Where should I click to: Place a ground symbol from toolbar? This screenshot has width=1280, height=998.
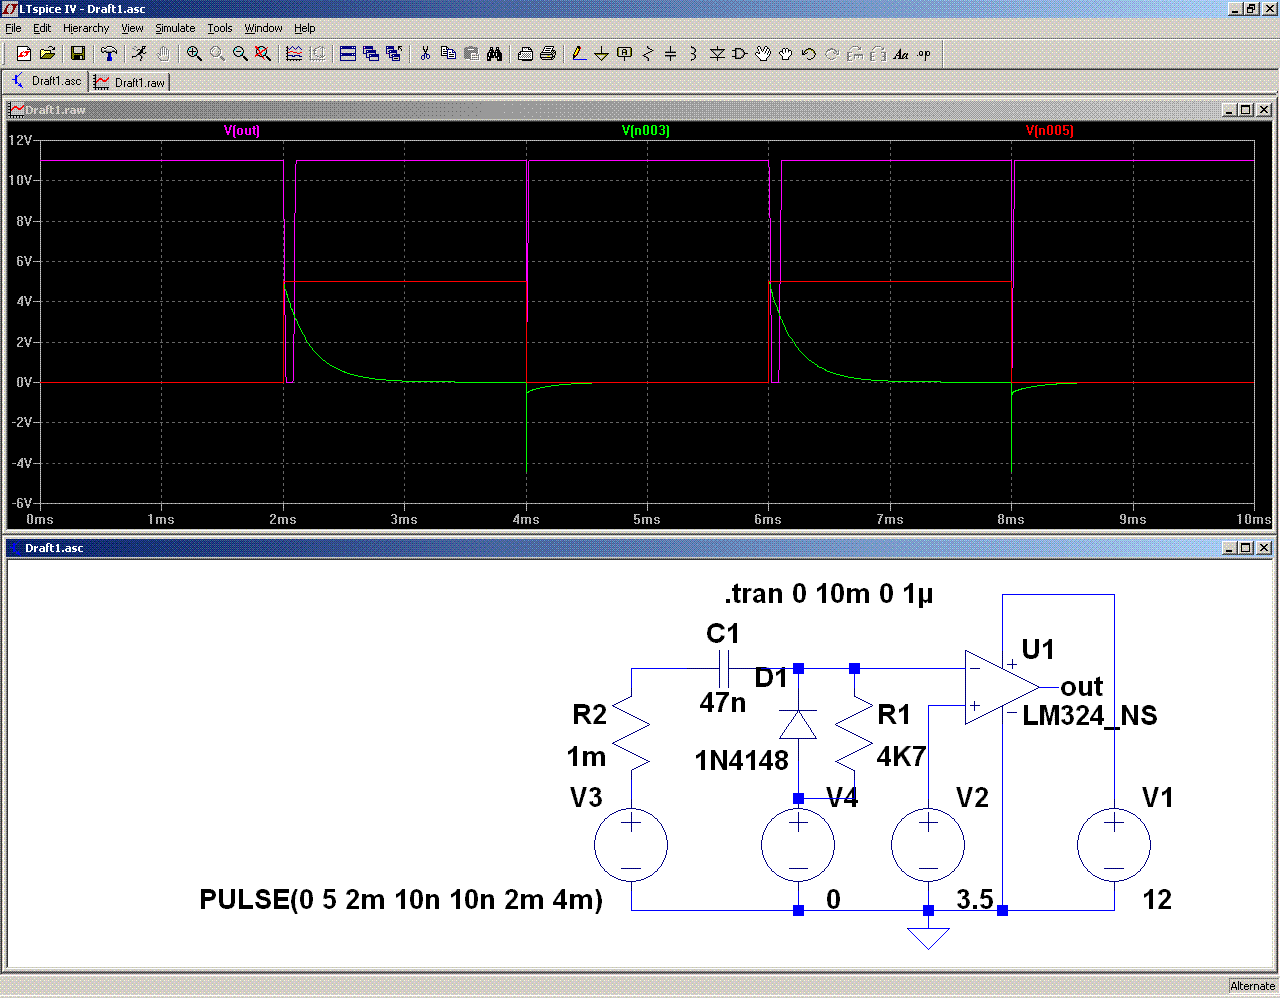coord(601,54)
